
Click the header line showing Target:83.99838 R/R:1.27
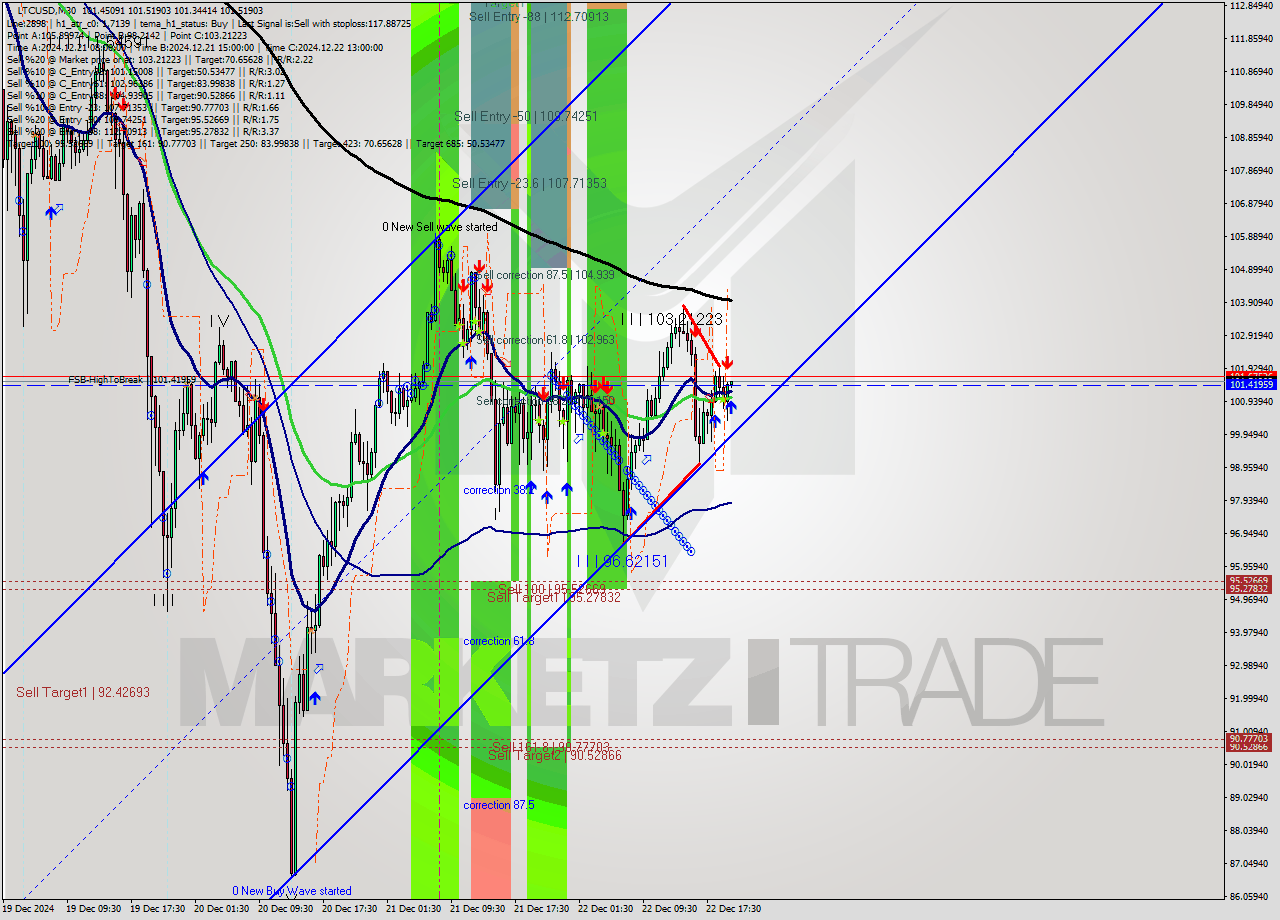click(x=146, y=83)
